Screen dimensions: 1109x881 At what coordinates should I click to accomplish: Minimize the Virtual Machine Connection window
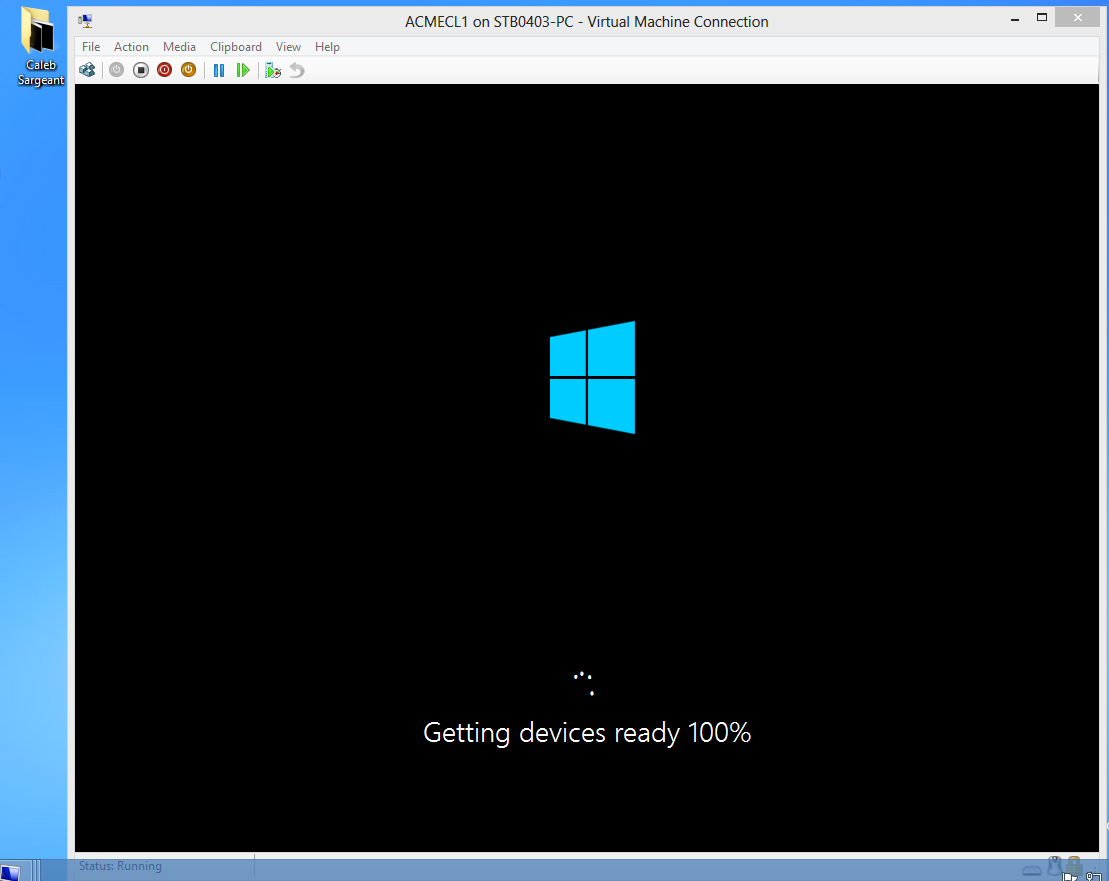pos(1015,19)
